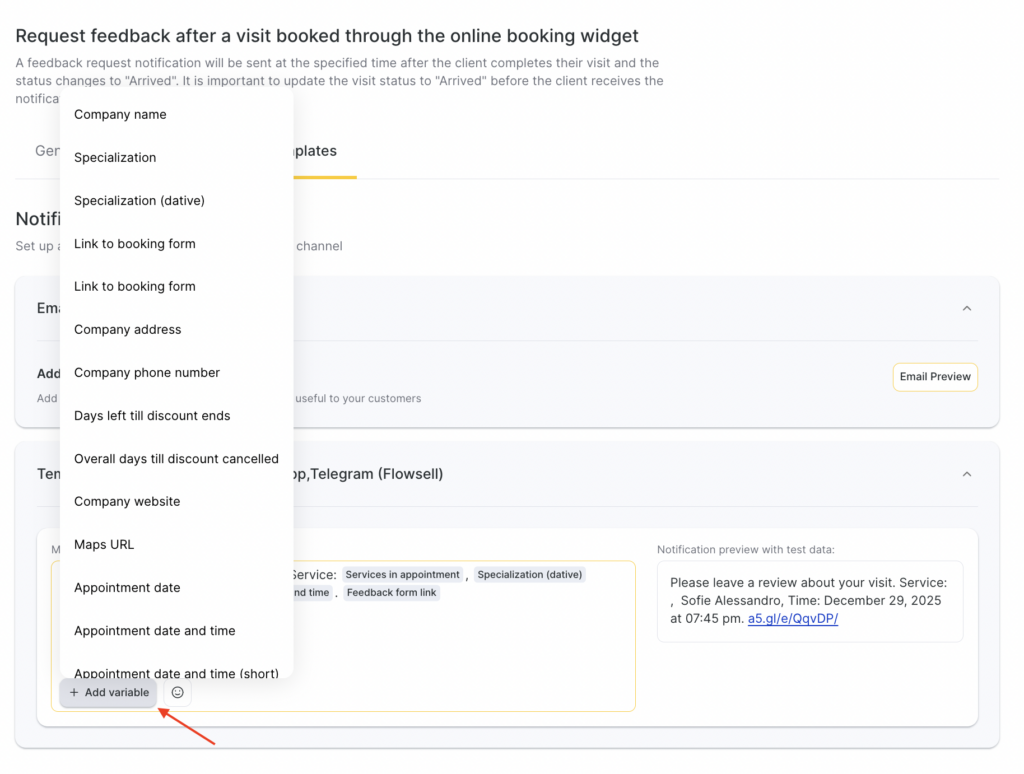1024x774 pixels.
Task: Insert Company phone number variable
Action: tap(147, 372)
